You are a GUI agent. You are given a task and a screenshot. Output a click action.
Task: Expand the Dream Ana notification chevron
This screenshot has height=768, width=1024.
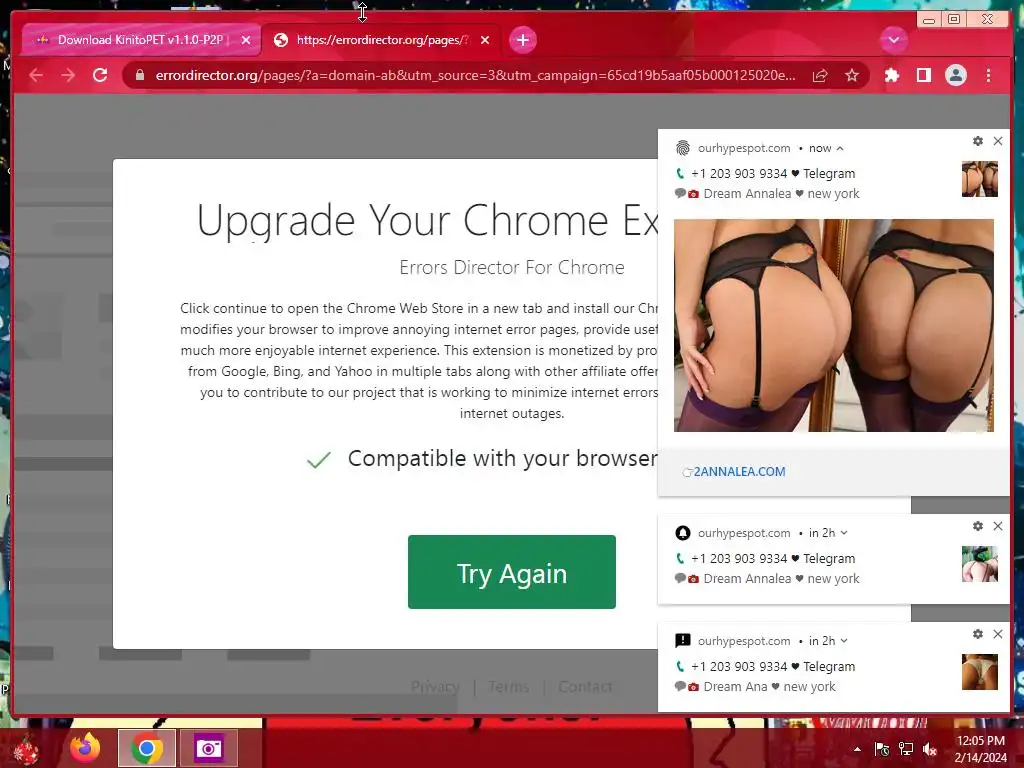(844, 641)
